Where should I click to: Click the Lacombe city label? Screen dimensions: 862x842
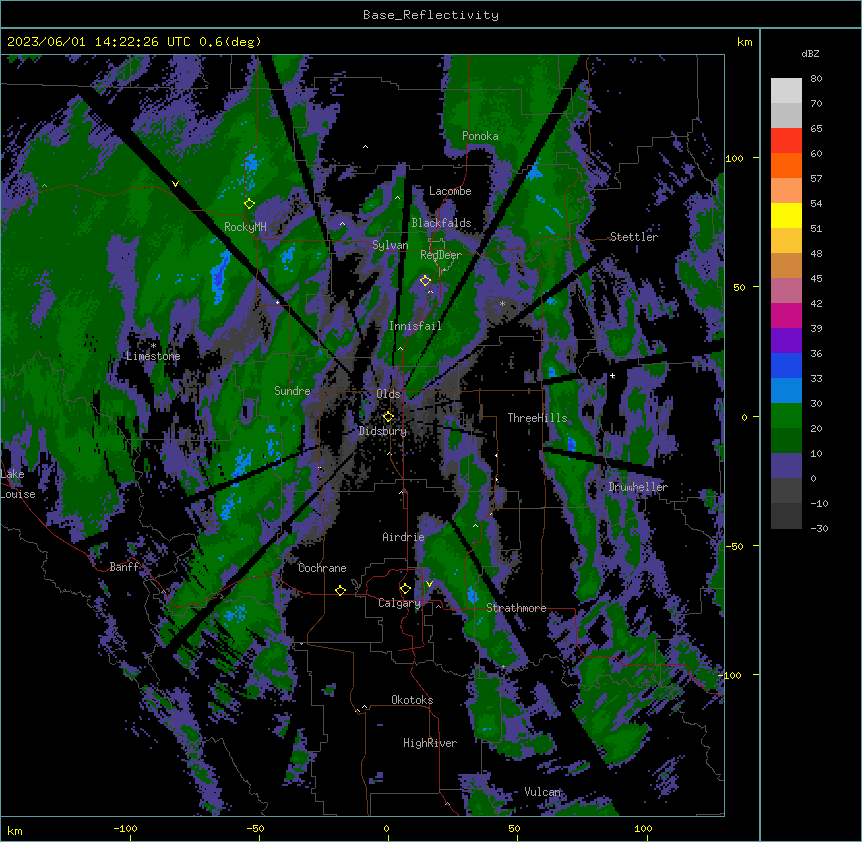(x=450, y=191)
